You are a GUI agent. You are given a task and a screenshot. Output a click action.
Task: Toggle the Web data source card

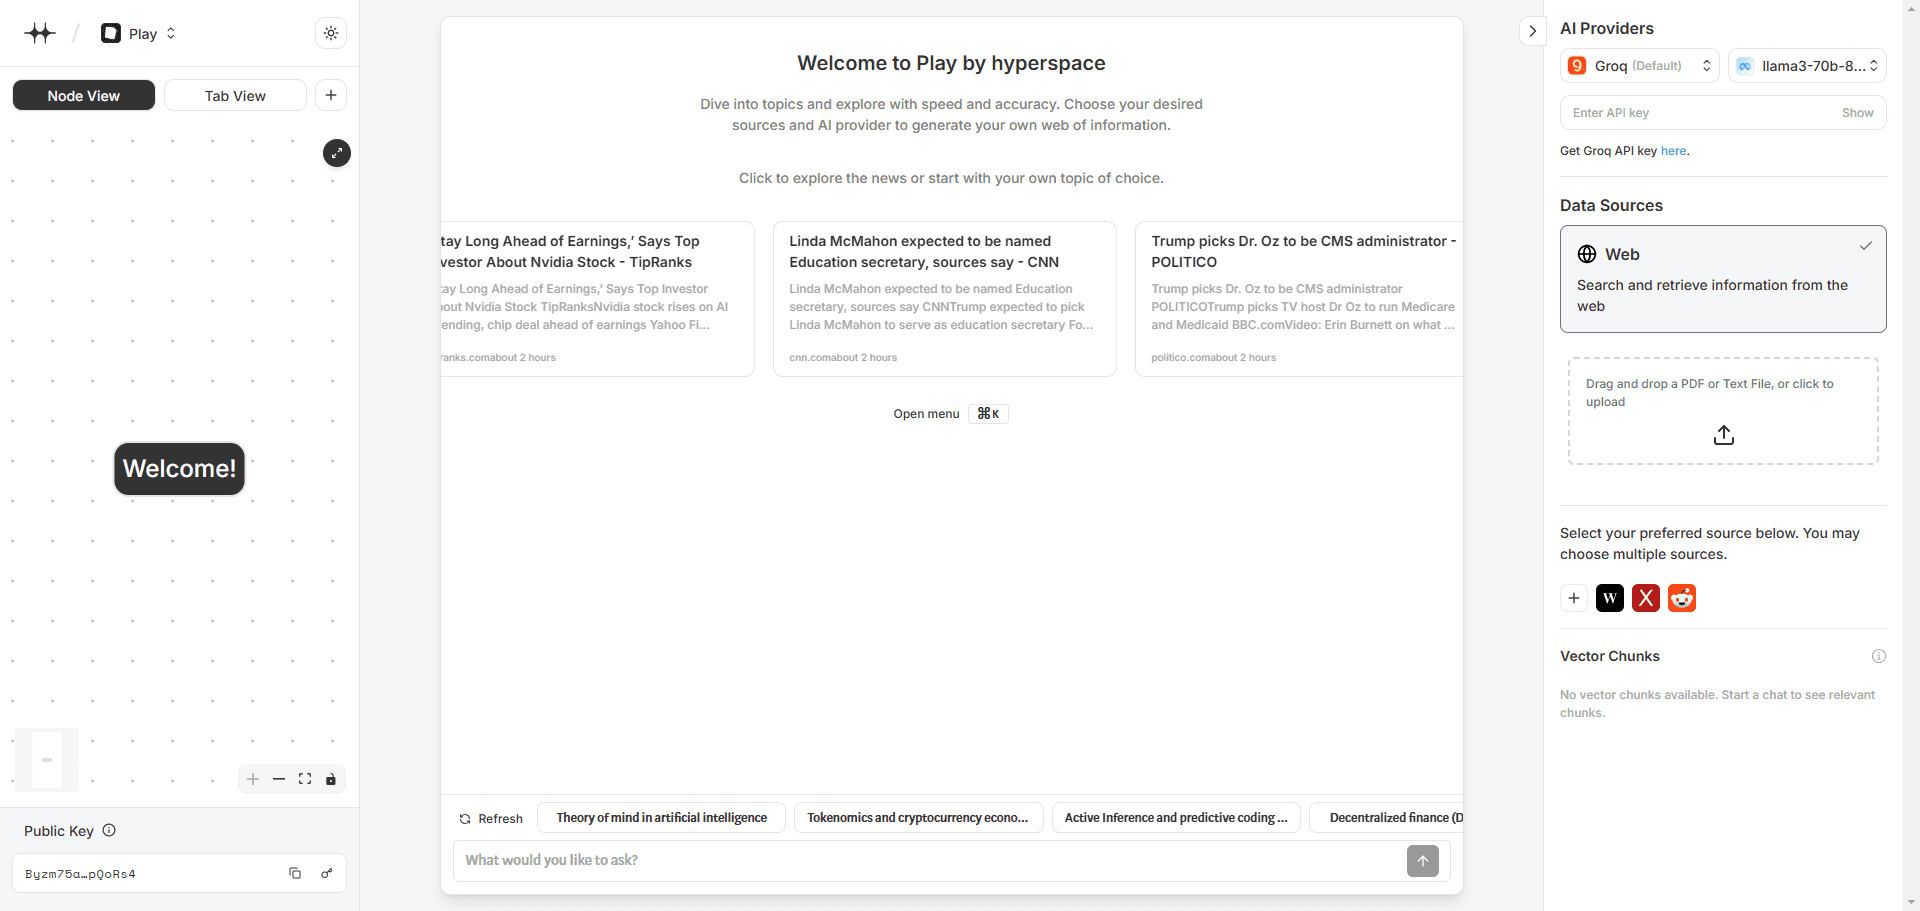[1723, 279]
